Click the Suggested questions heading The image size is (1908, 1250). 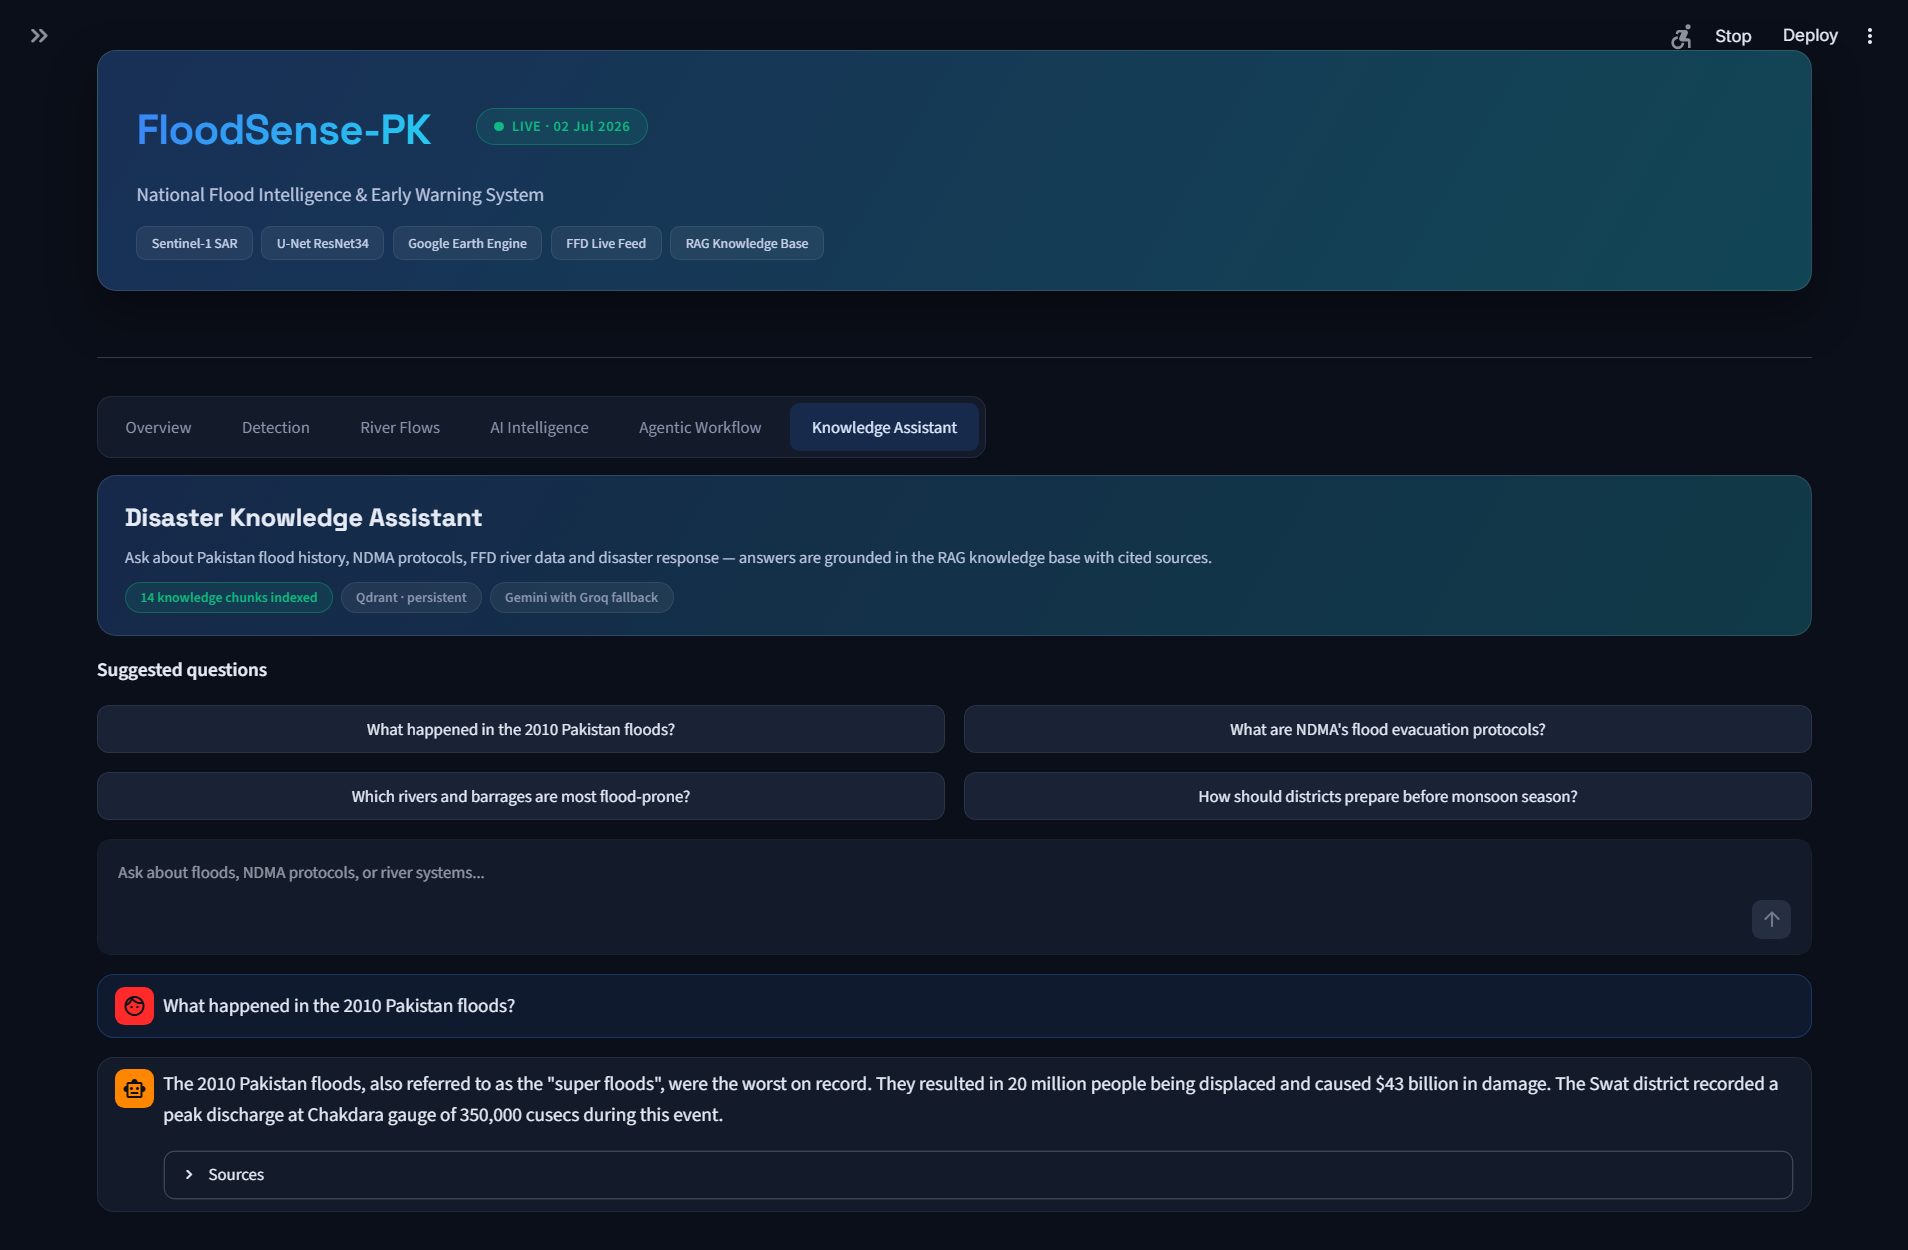(182, 669)
